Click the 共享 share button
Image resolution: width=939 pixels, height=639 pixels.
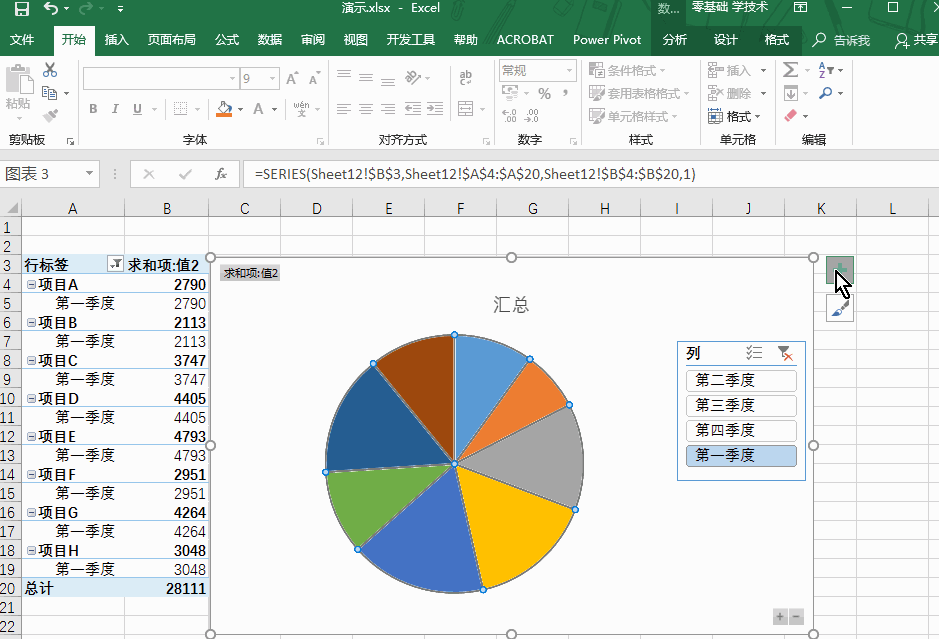tap(916, 40)
